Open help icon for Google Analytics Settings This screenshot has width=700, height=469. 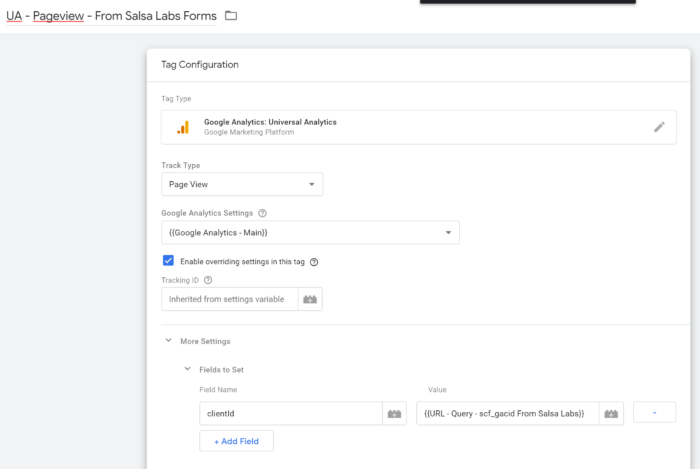click(263, 213)
